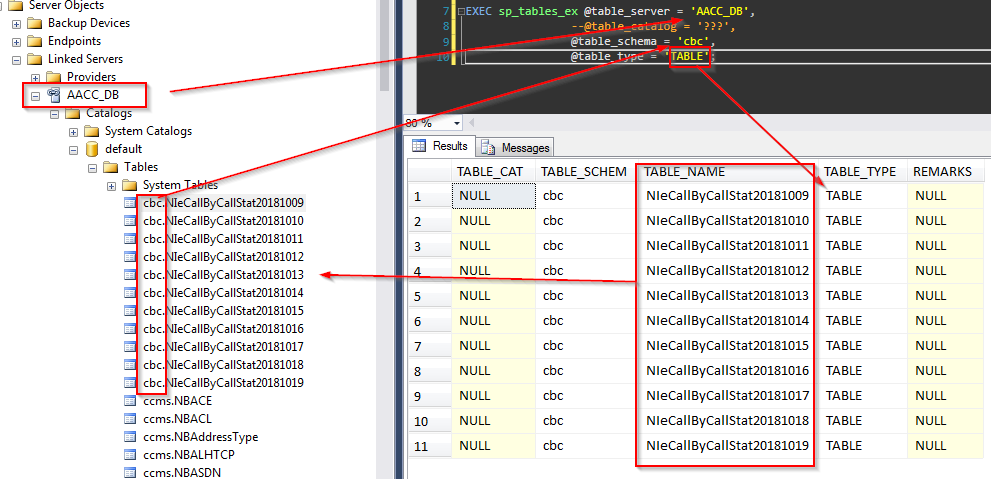Click the Catalogs folder icon
991x479 pixels.
pos(74,113)
